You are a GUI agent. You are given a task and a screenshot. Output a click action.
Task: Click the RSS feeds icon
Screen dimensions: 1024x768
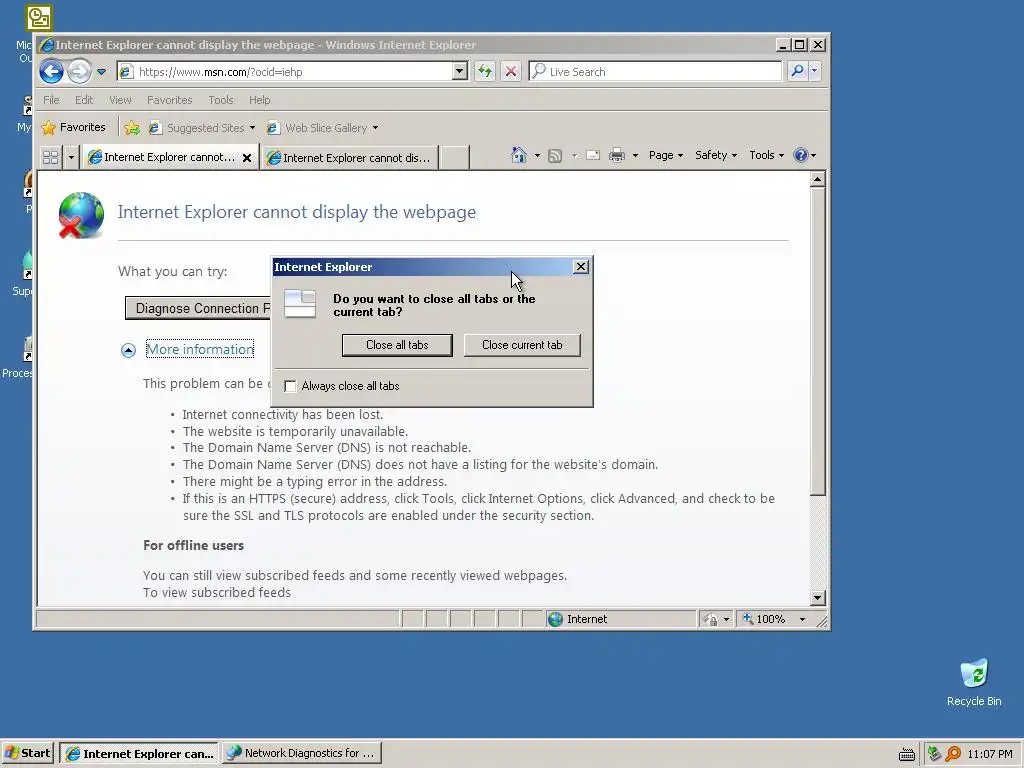[555, 155]
